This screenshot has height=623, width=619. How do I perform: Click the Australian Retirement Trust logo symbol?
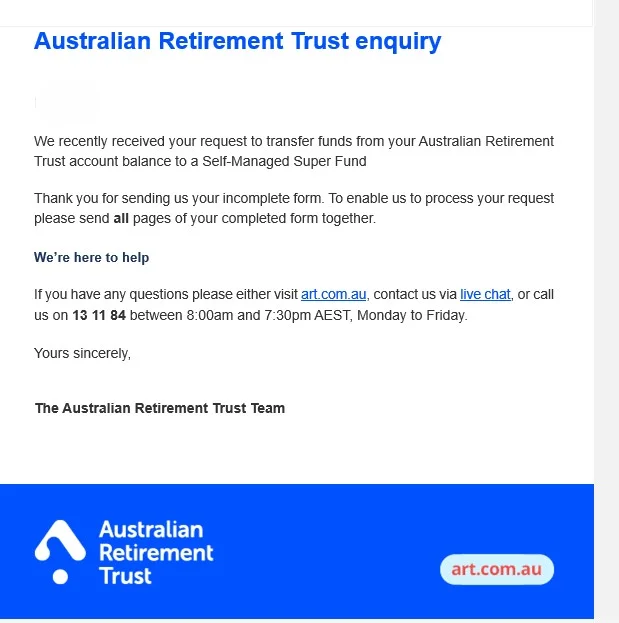click(x=60, y=552)
